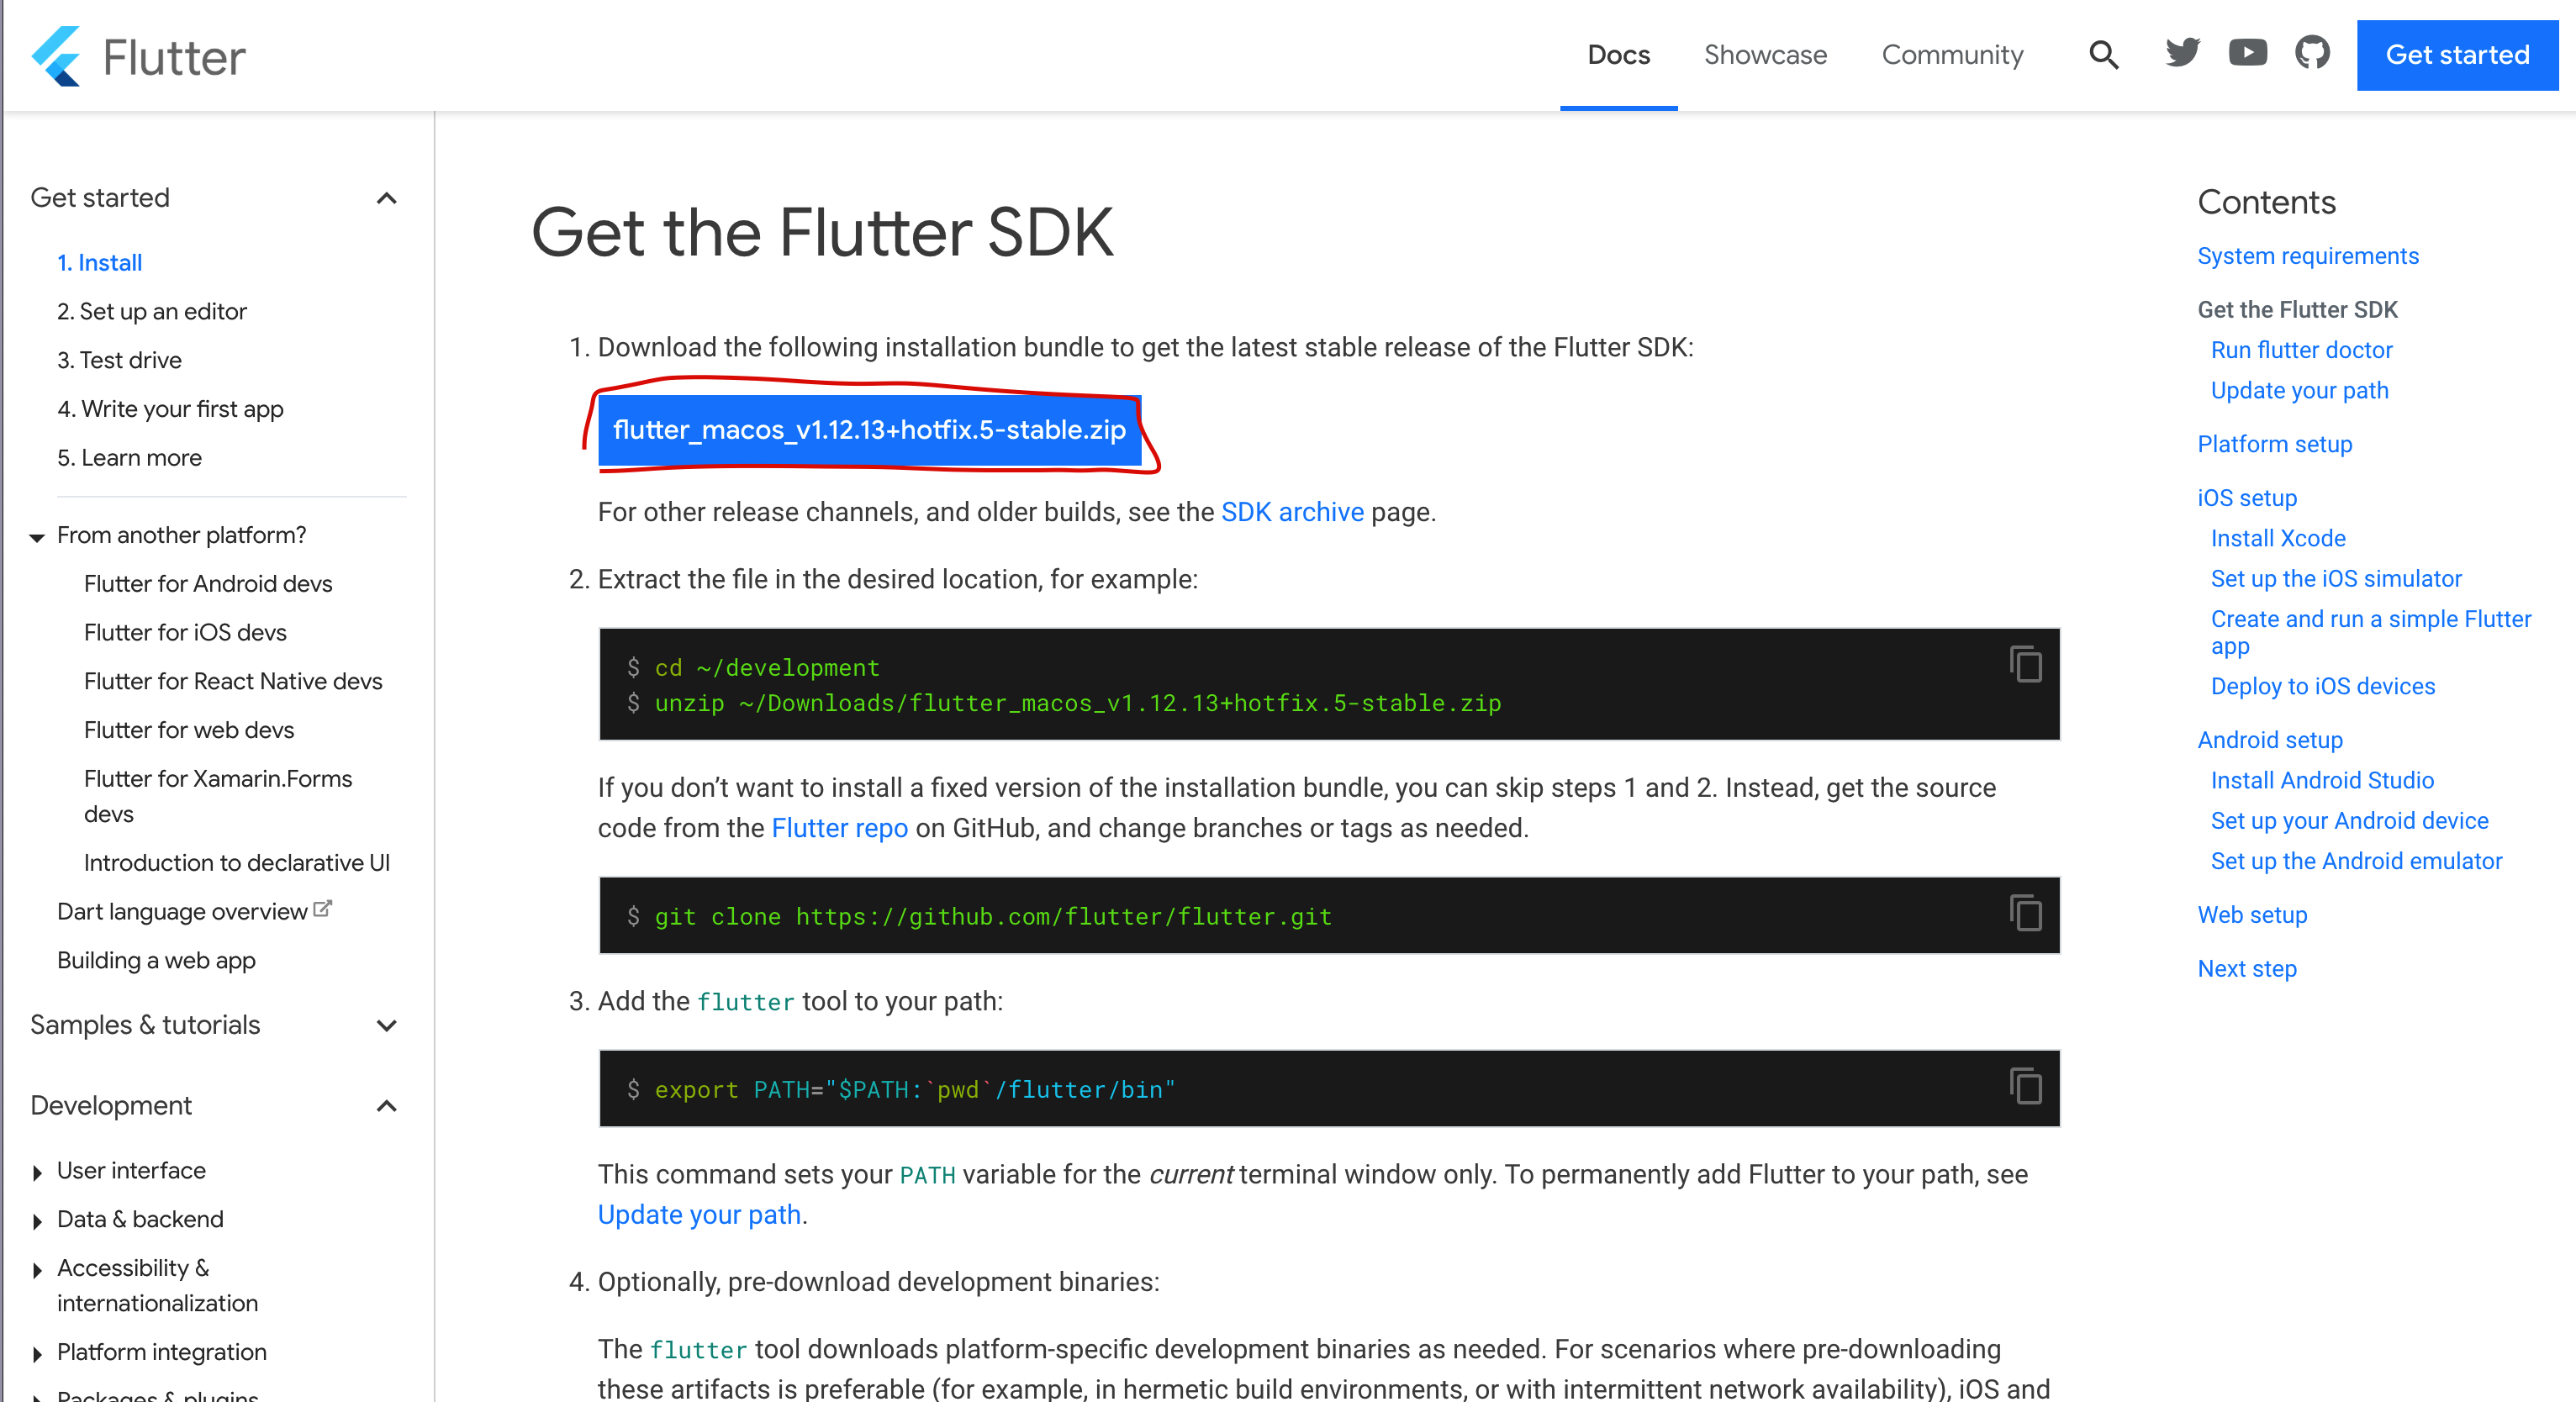Collapse the Get started sidebar section

[x=387, y=198]
